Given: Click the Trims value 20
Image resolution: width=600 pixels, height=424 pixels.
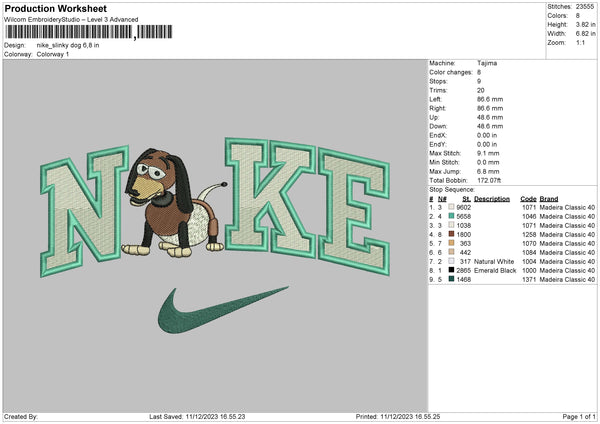Looking at the screenshot, I should [481, 90].
